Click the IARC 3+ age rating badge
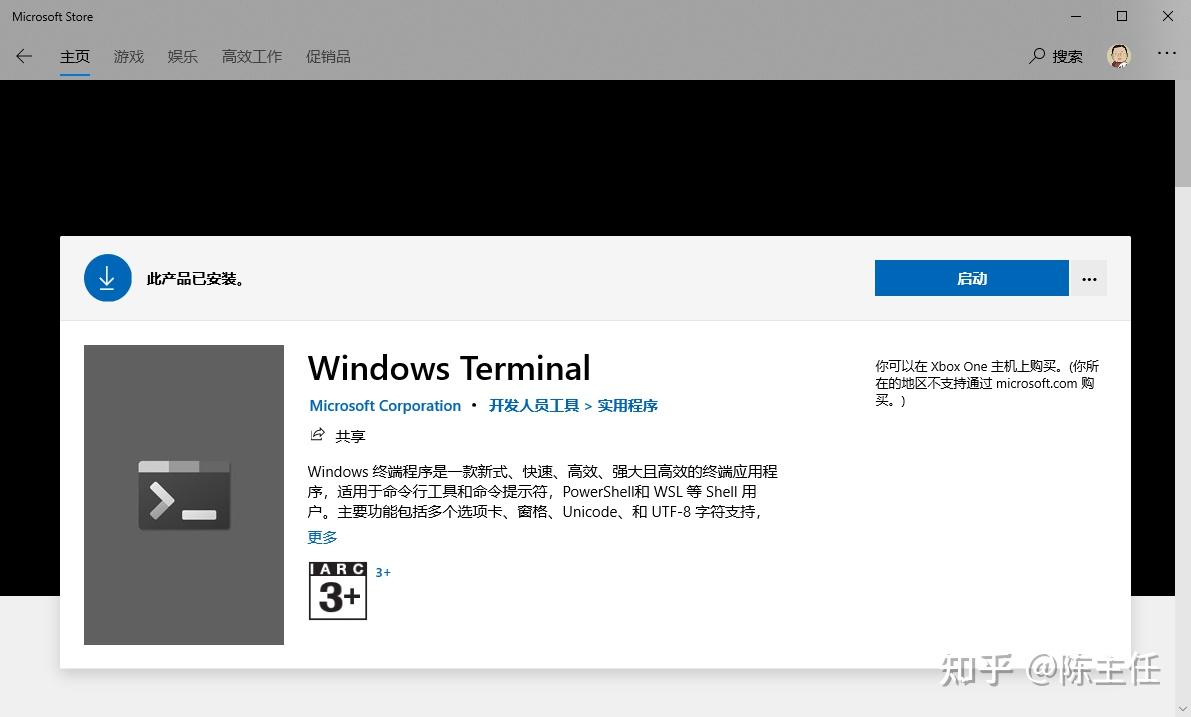Viewport: 1191px width, 717px height. click(337, 590)
